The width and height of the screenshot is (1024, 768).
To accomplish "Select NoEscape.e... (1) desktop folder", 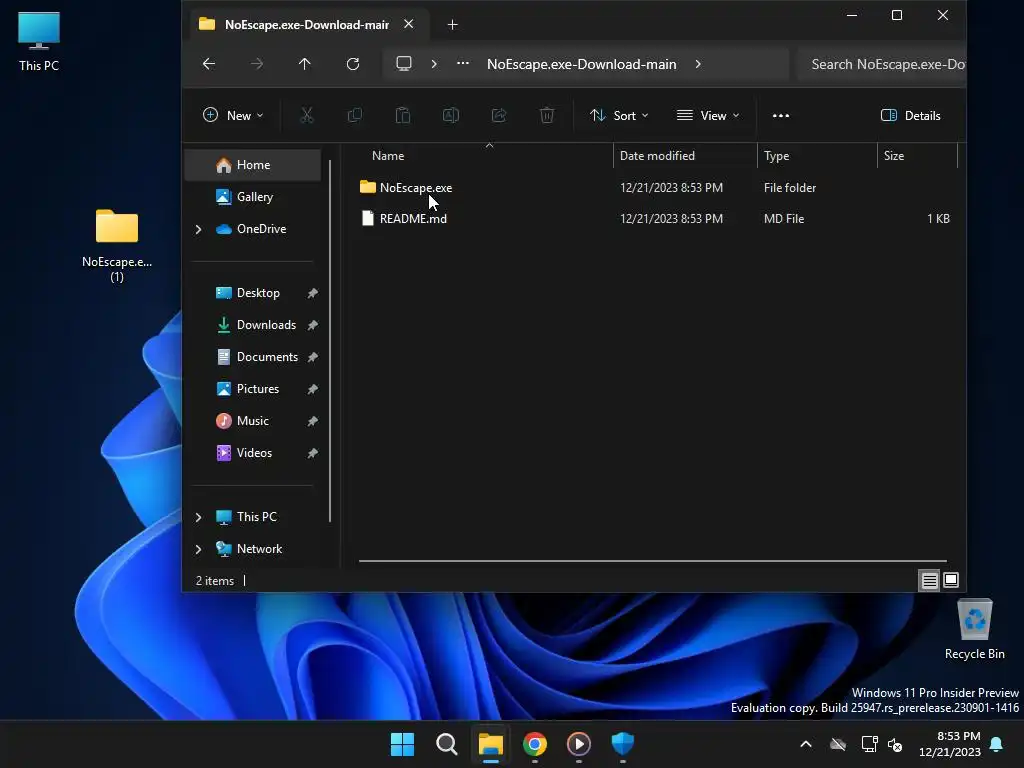I will (117, 246).
